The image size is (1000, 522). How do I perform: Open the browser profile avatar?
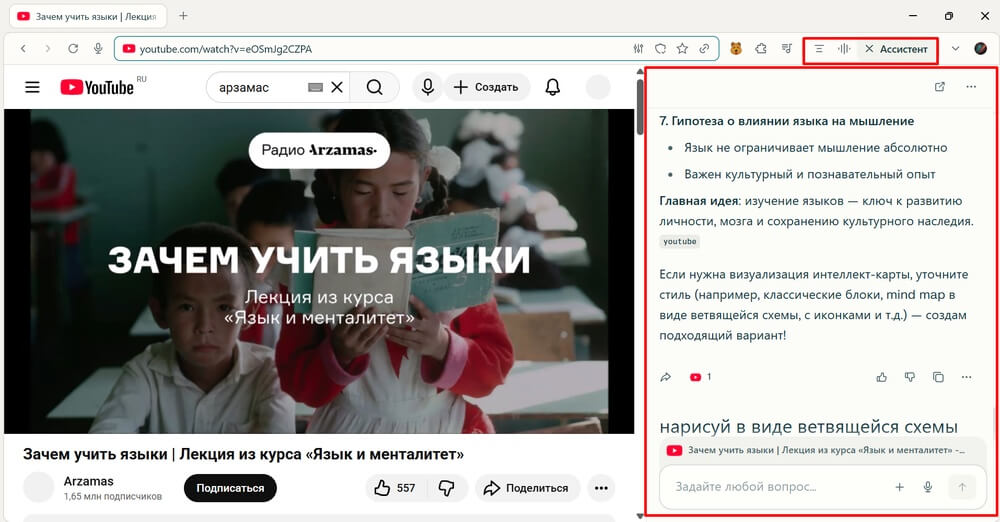pyautogui.click(x=981, y=48)
